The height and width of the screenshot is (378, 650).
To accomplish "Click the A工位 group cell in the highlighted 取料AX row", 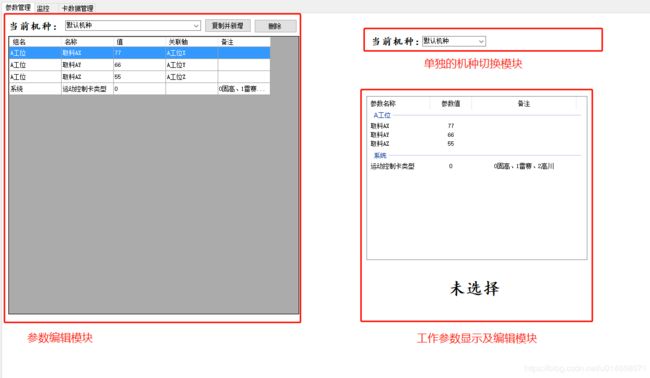I will point(35,53).
